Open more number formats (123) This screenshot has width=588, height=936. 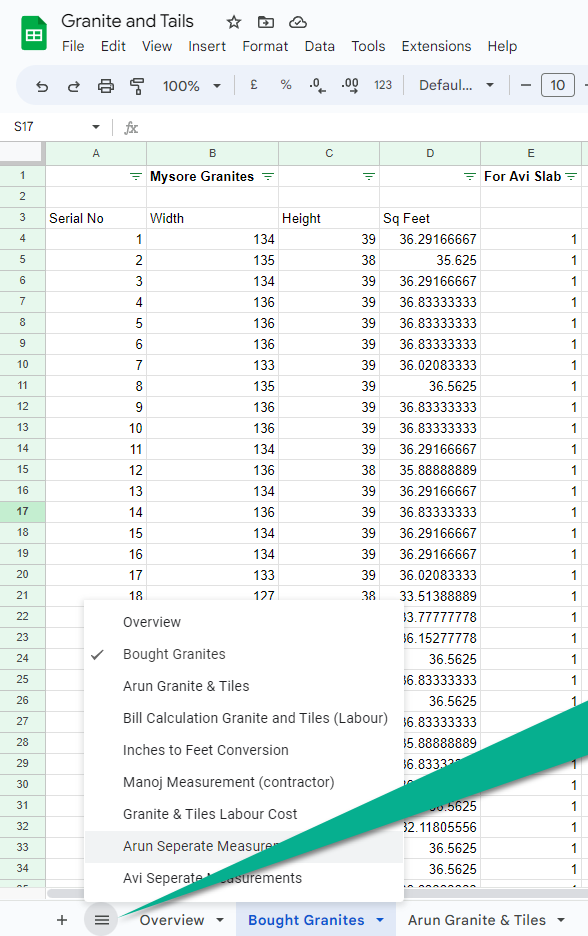[x=383, y=85]
